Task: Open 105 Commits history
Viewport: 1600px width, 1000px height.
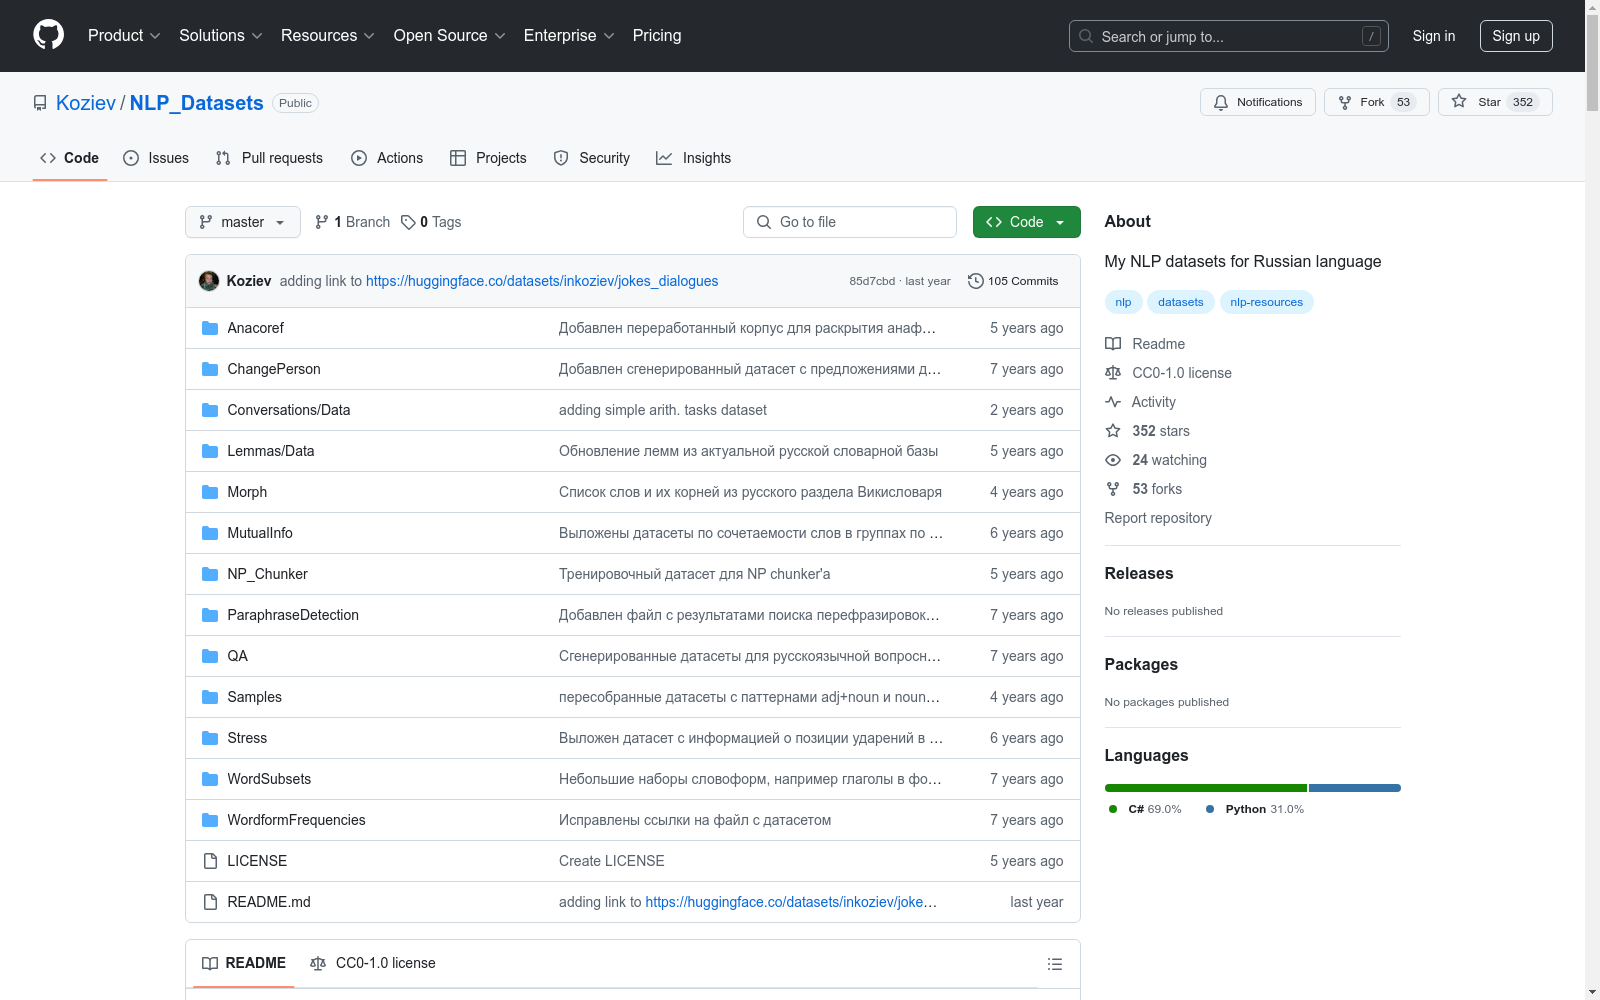Action: pyautogui.click(x=1013, y=281)
